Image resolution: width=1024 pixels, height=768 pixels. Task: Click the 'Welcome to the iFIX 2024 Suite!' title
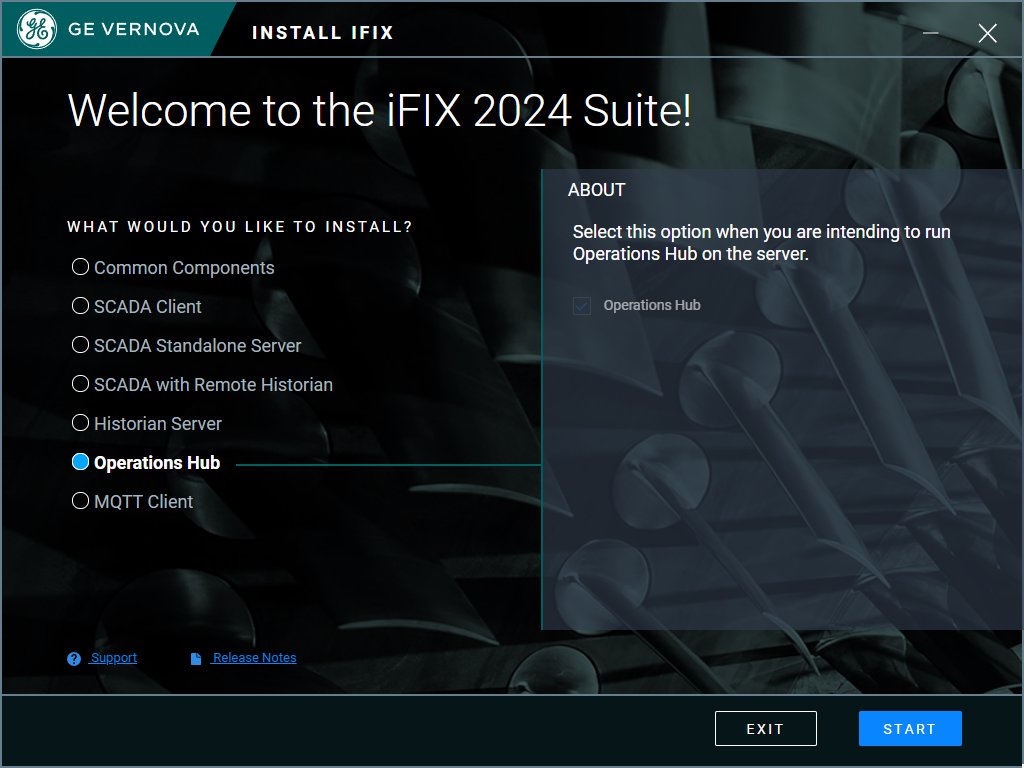(379, 110)
